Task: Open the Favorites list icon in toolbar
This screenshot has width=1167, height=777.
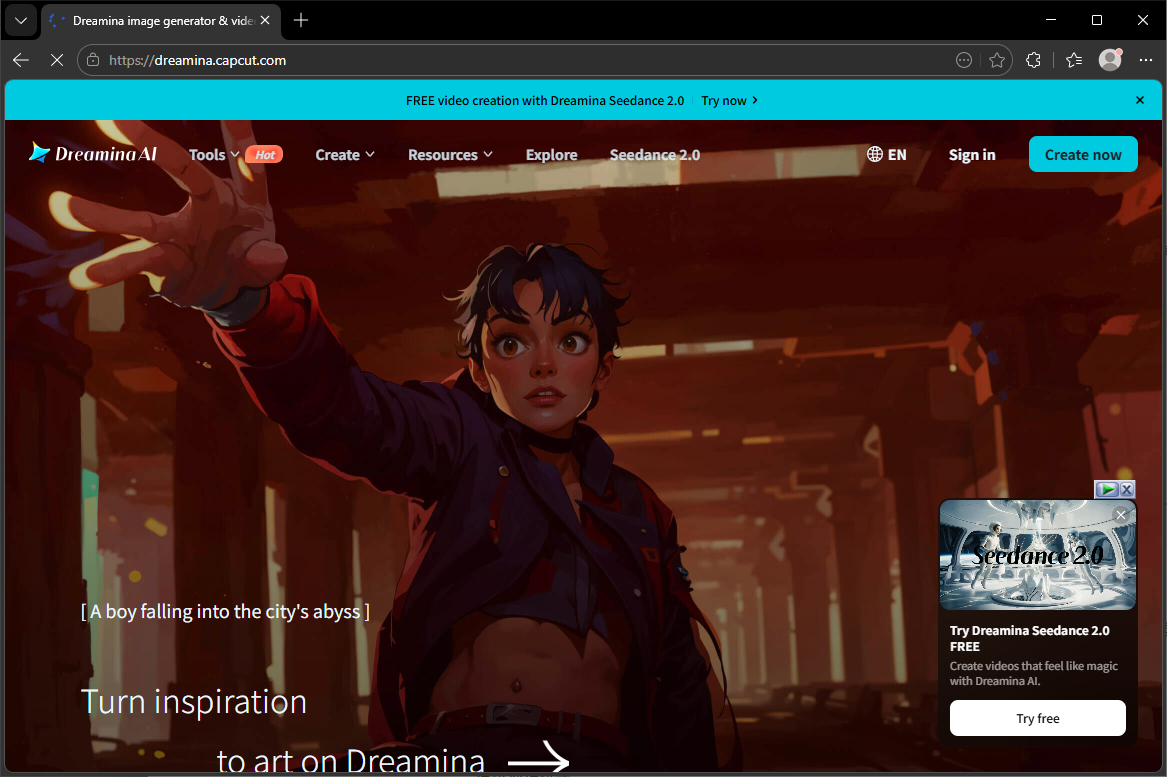Action: (x=1074, y=60)
